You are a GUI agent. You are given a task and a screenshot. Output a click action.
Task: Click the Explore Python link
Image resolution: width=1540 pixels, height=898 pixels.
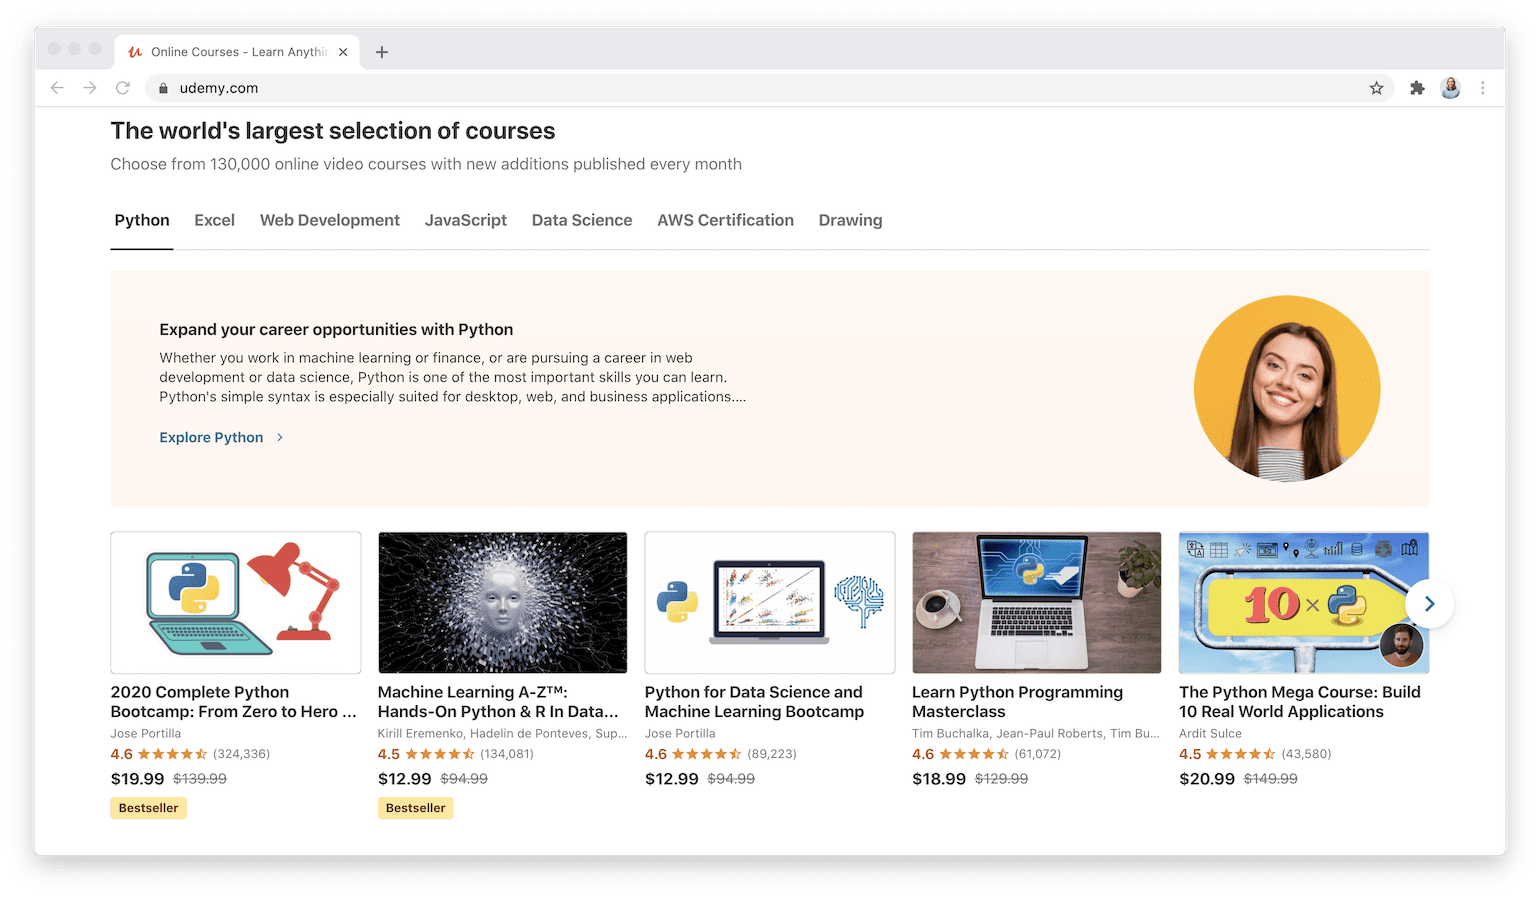pyautogui.click(x=211, y=437)
